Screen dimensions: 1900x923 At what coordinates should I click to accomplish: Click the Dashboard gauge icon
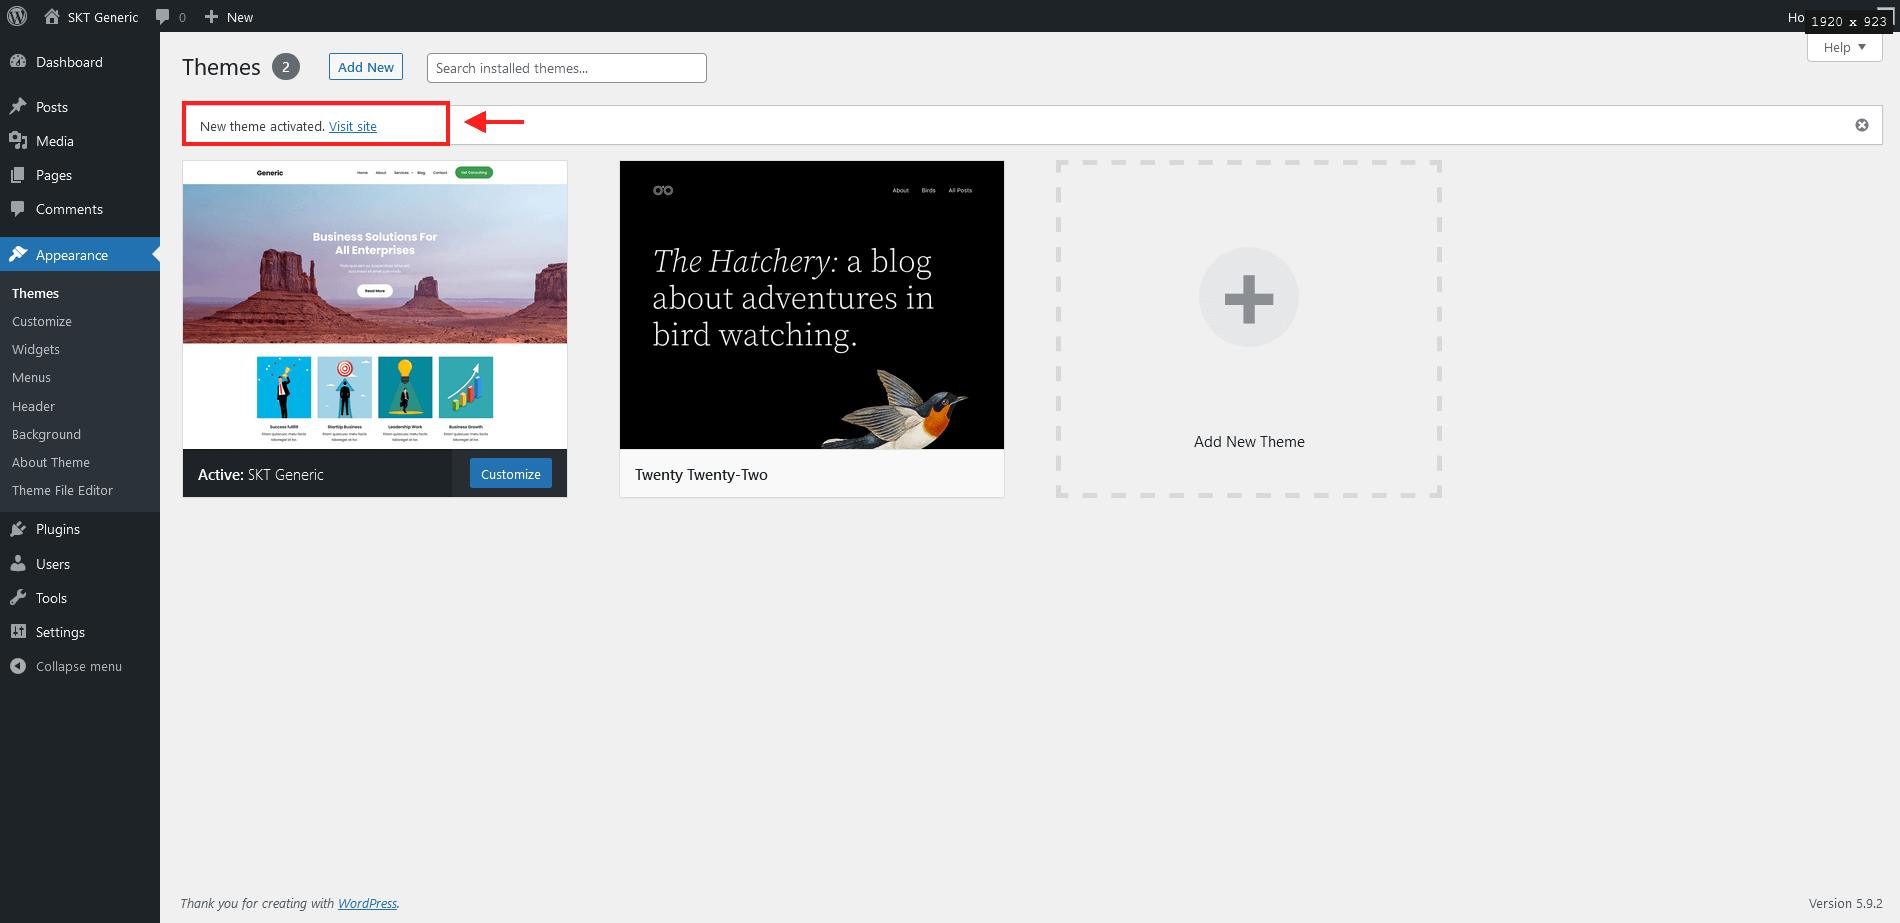pyautogui.click(x=18, y=61)
